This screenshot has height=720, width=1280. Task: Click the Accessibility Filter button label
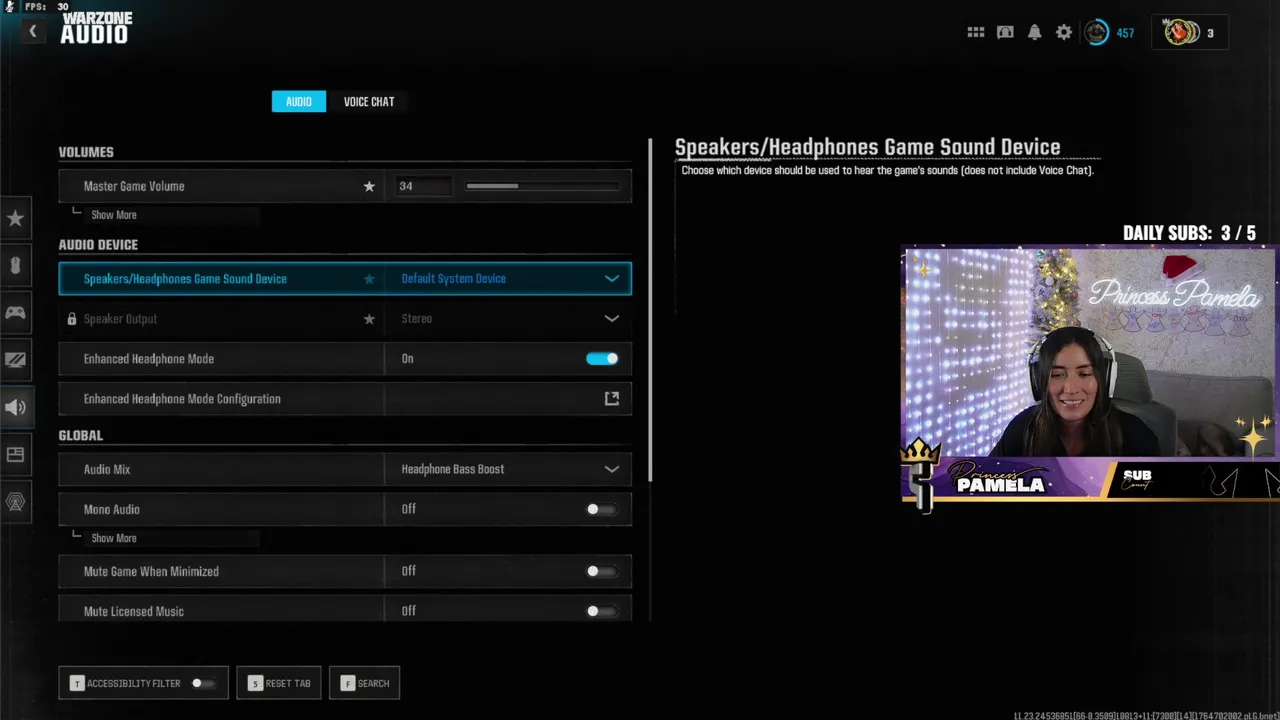[134, 683]
